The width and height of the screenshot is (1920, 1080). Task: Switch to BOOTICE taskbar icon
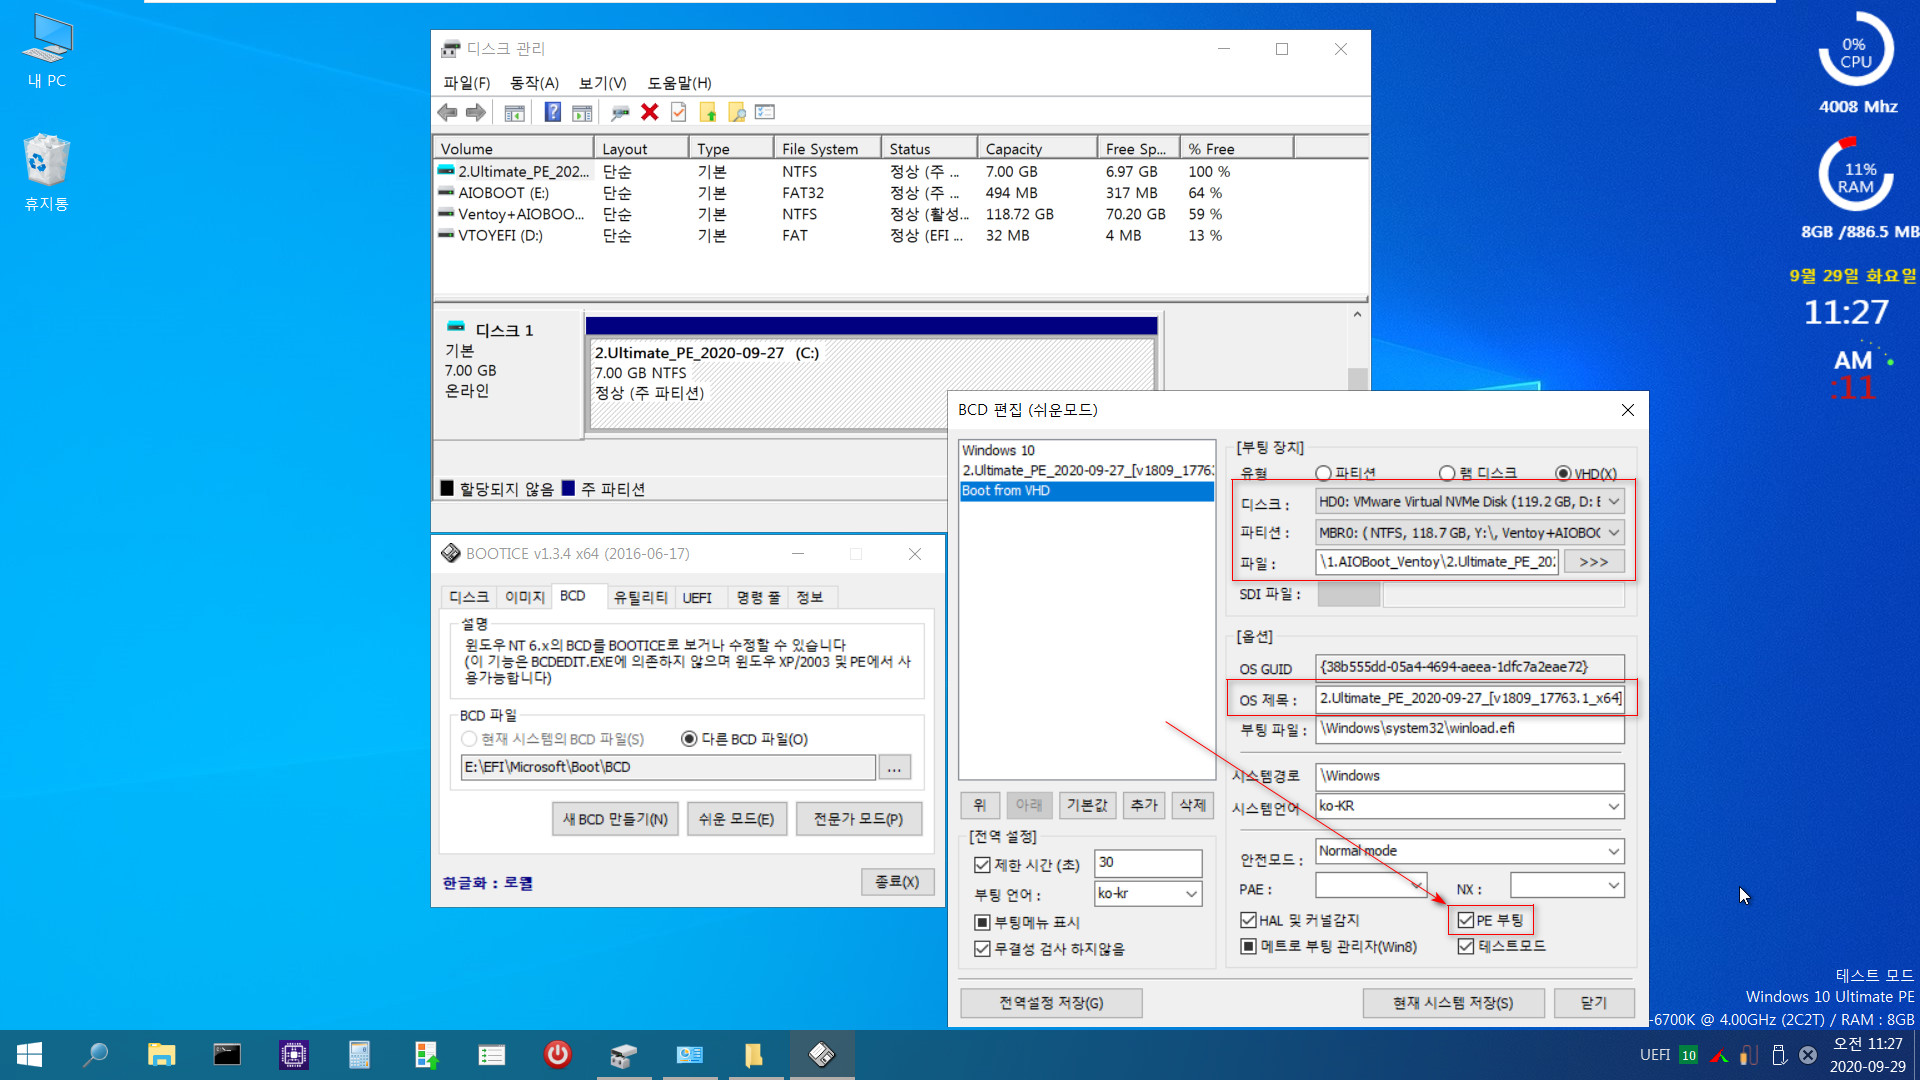pyautogui.click(x=822, y=1054)
